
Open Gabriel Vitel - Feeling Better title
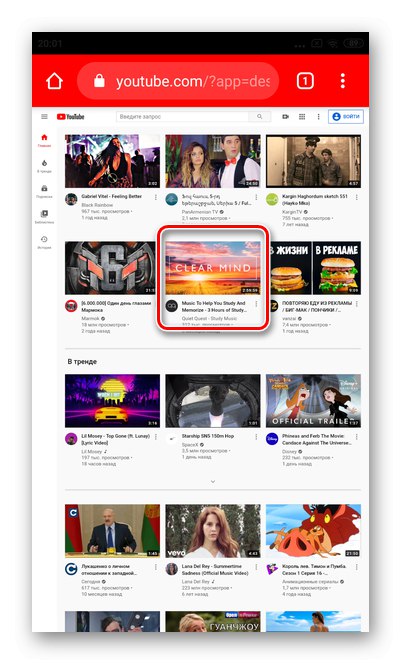pyautogui.click(x=112, y=196)
